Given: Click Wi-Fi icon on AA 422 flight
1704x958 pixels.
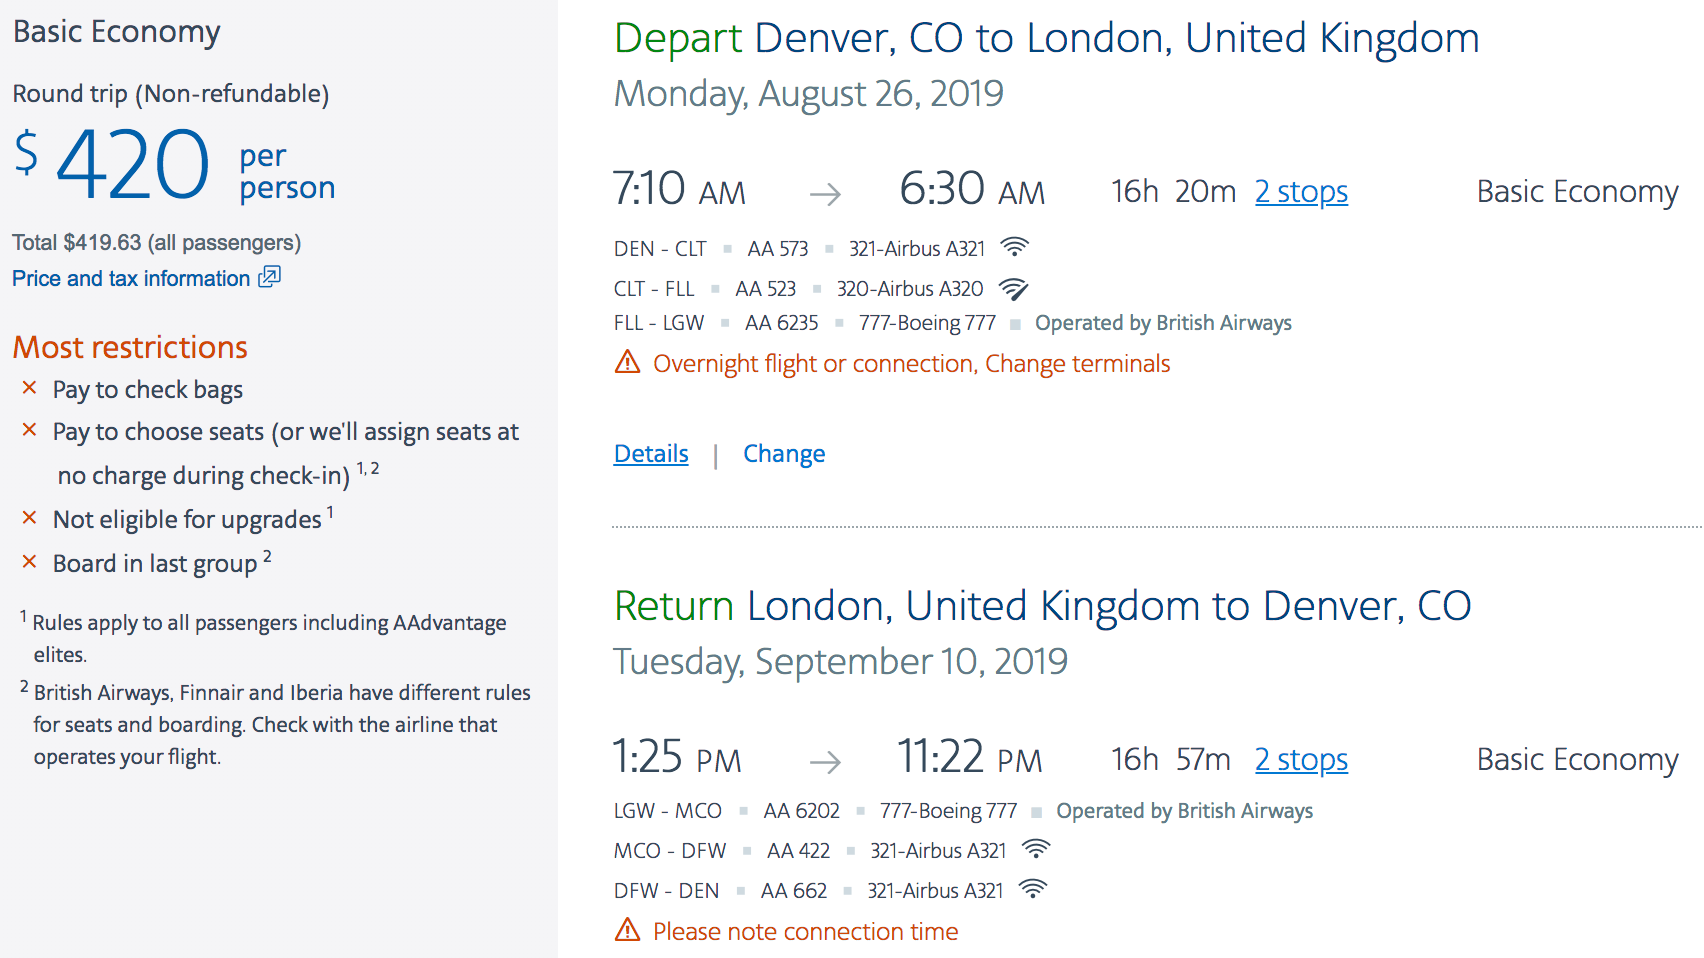Looking at the screenshot, I should click(1036, 849).
